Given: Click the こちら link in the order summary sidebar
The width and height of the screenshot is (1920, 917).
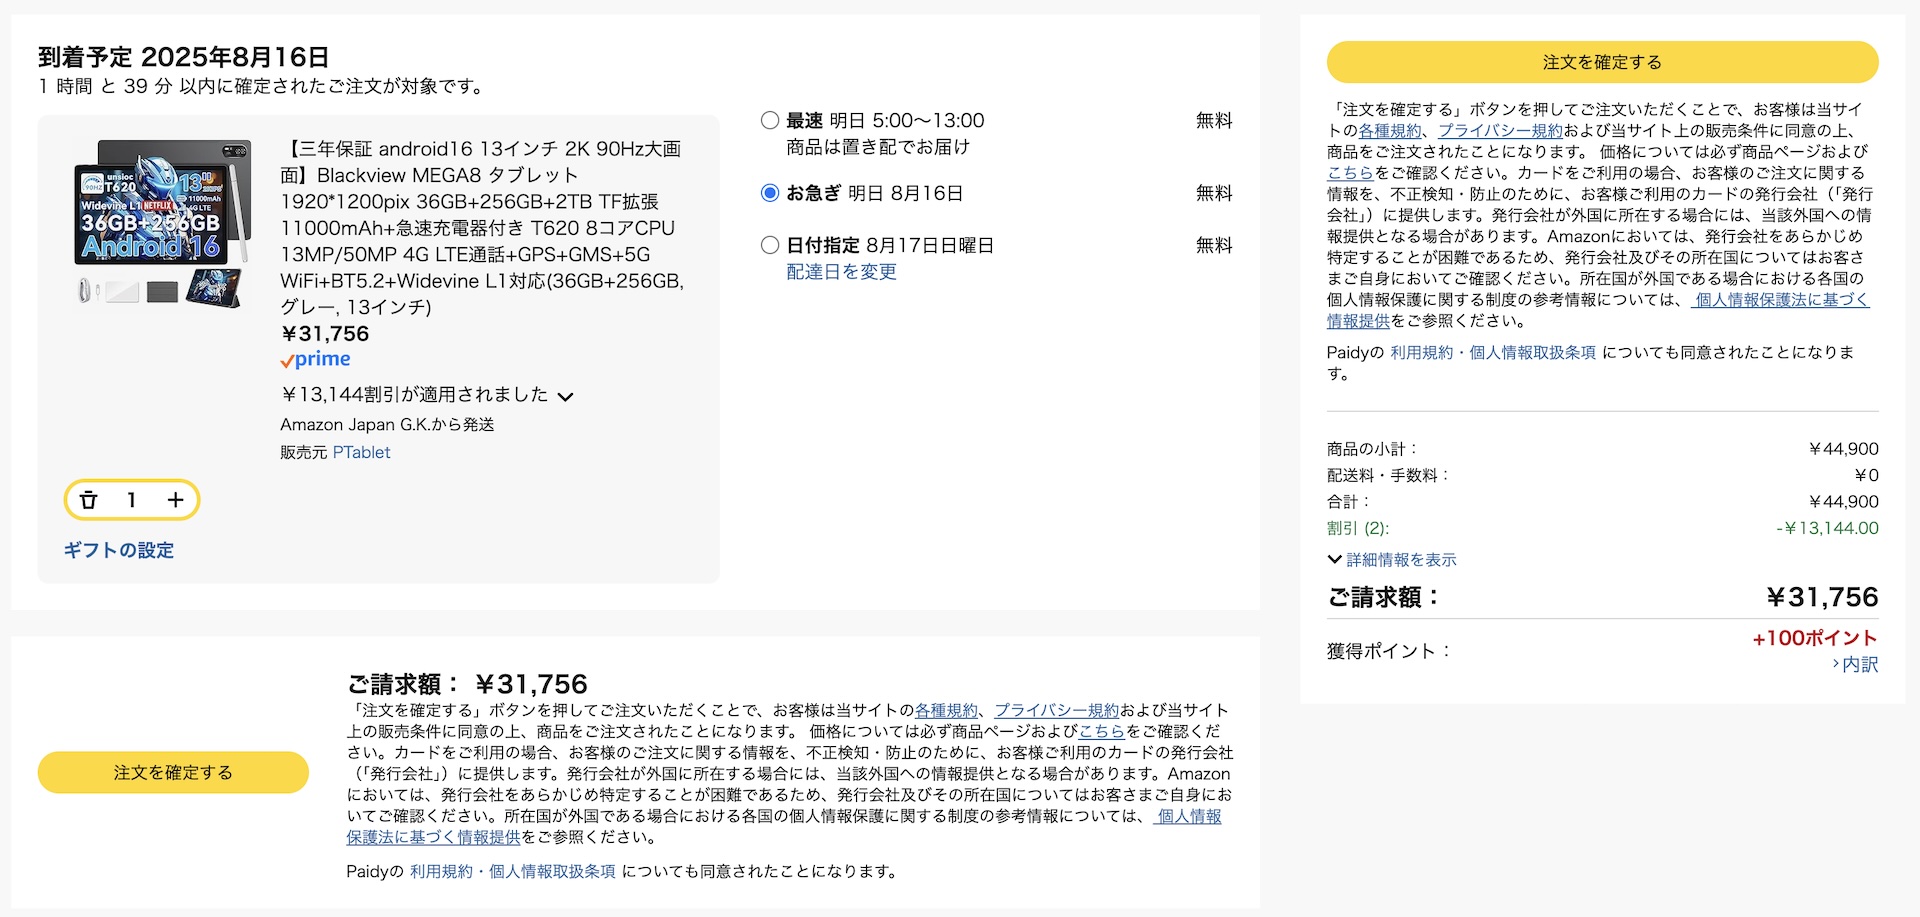Looking at the screenshot, I should [x=1350, y=173].
